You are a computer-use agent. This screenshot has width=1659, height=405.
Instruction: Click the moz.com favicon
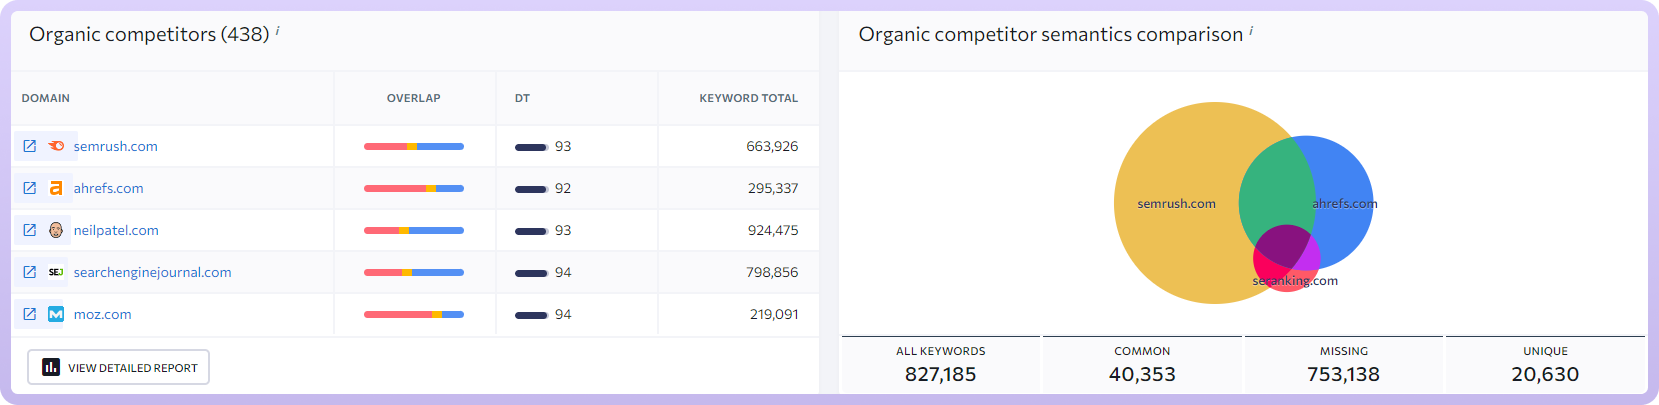[56, 314]
